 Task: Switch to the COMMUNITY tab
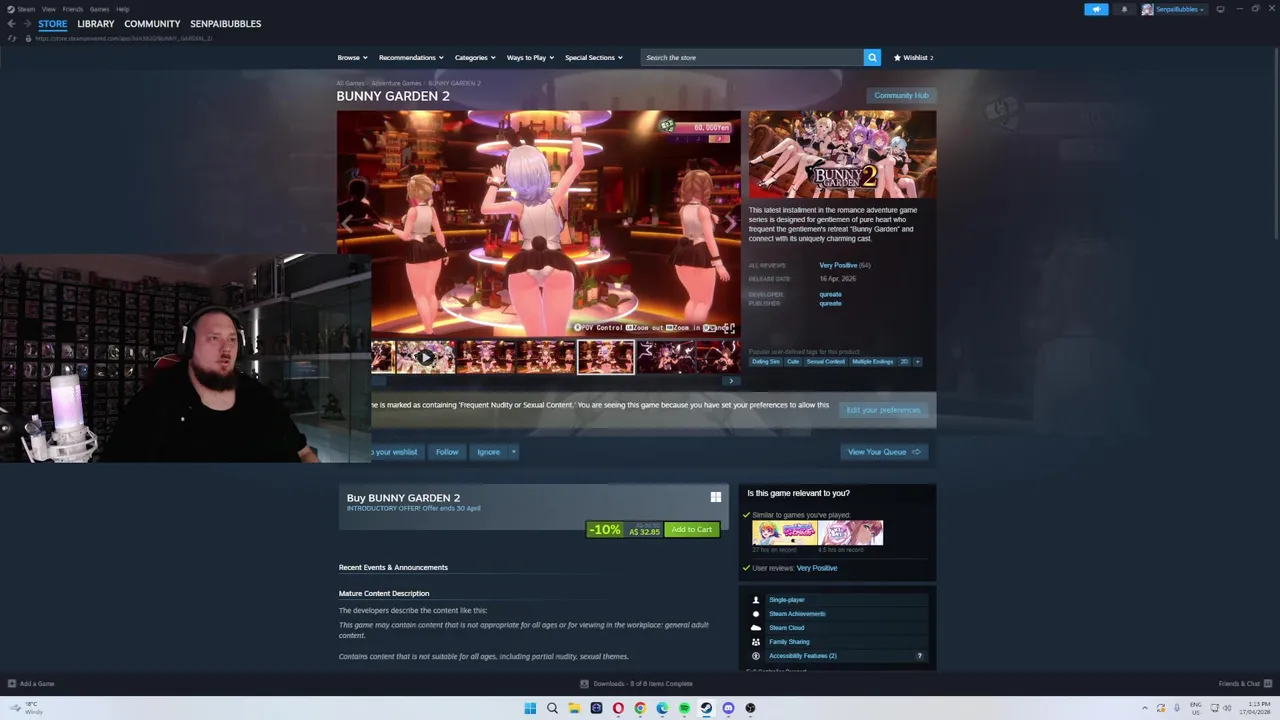coord(152,24)
